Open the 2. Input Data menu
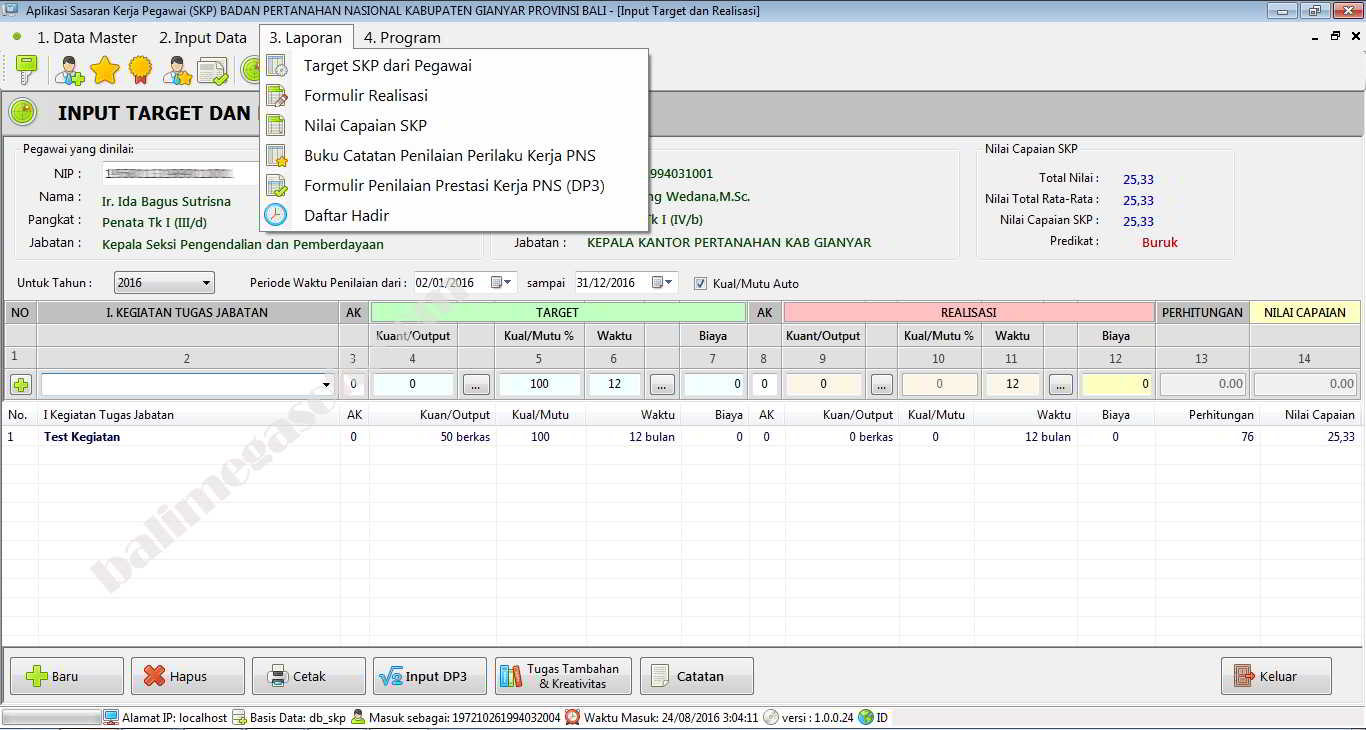The image size is (1366, 730). coord(202,38)
